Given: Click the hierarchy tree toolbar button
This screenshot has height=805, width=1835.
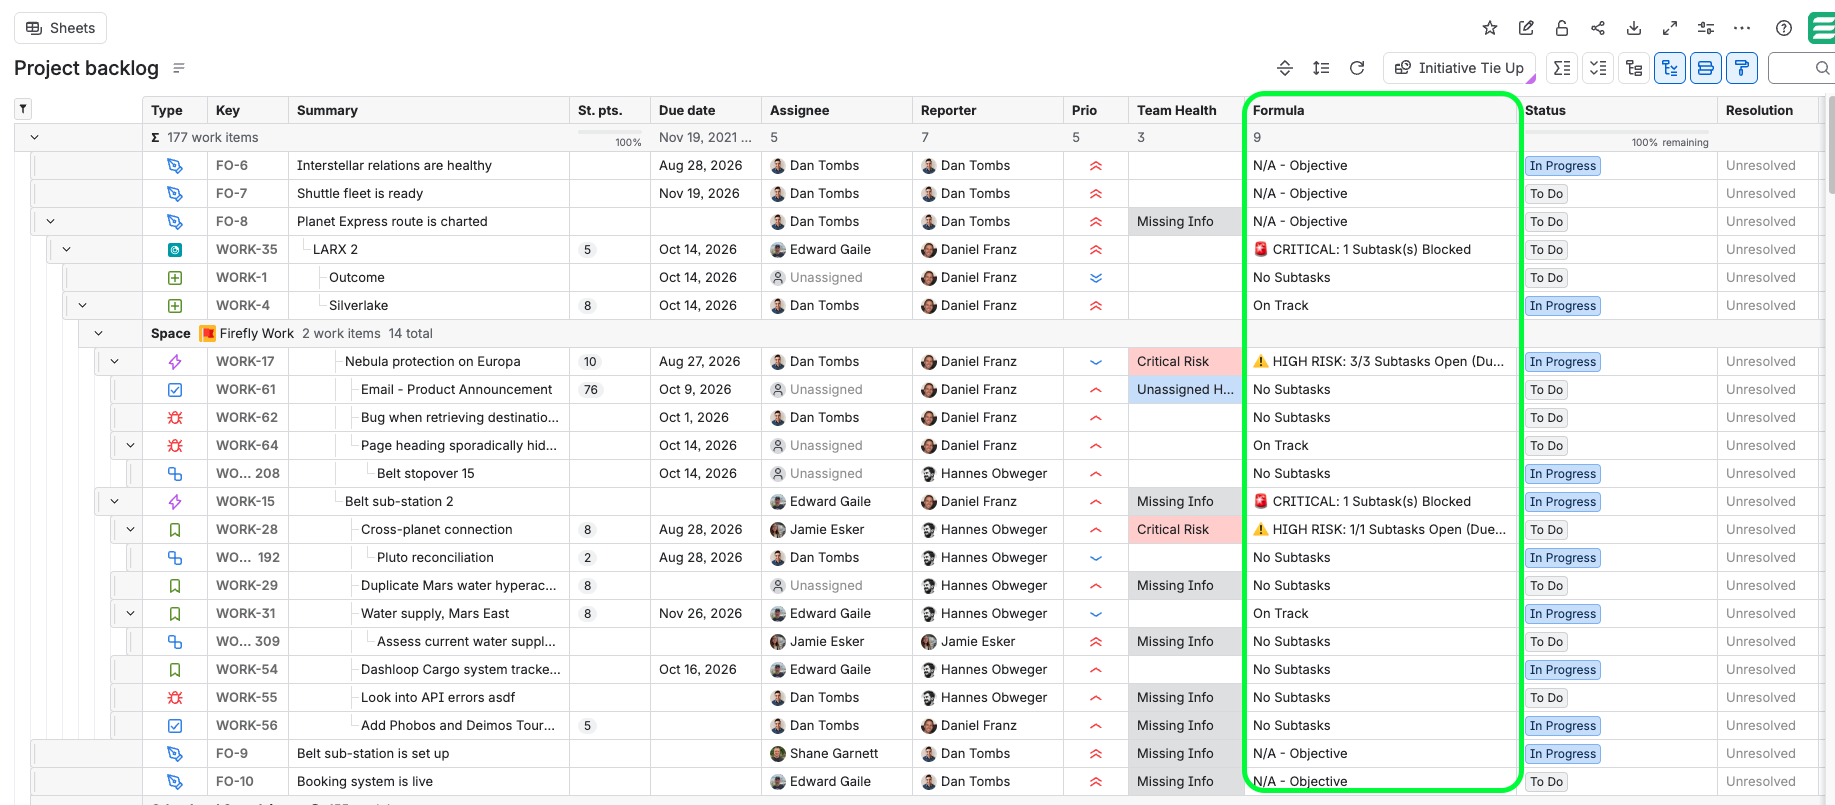Looking at the screenshot, I should point(1634,68).
